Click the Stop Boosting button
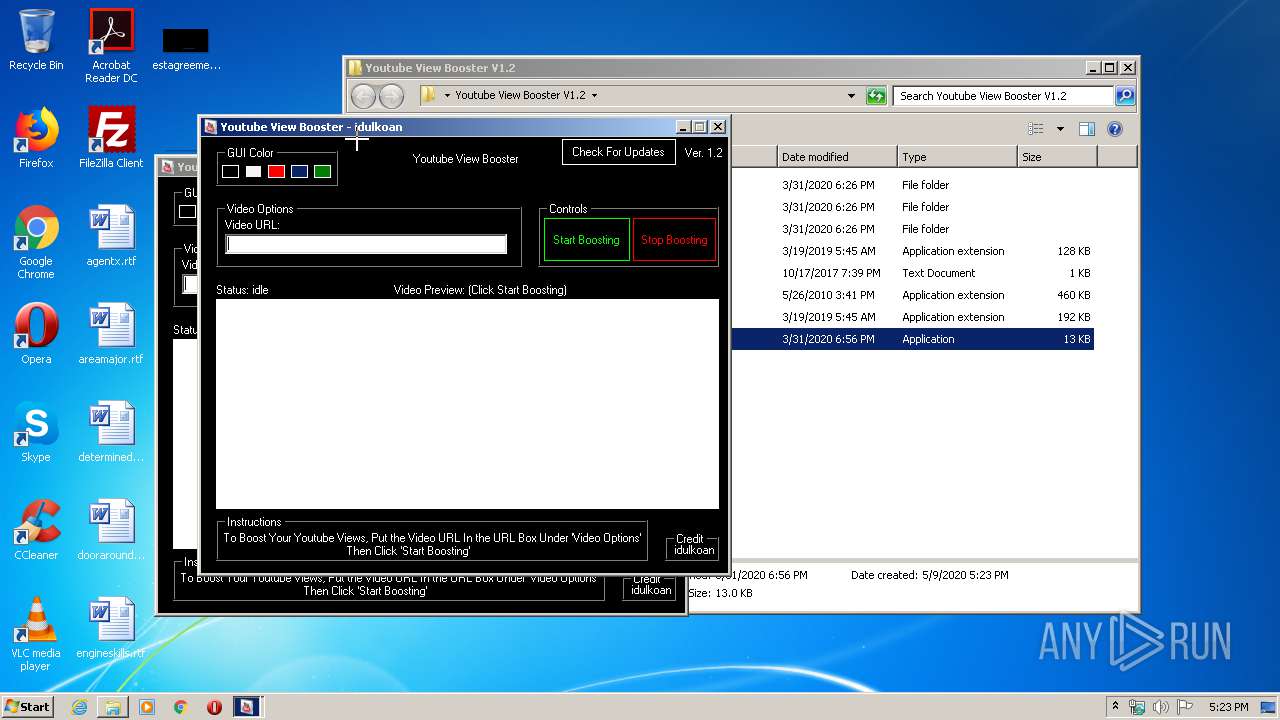The width and height of the screenshot is (1280, 720). [x=674, y=240]
